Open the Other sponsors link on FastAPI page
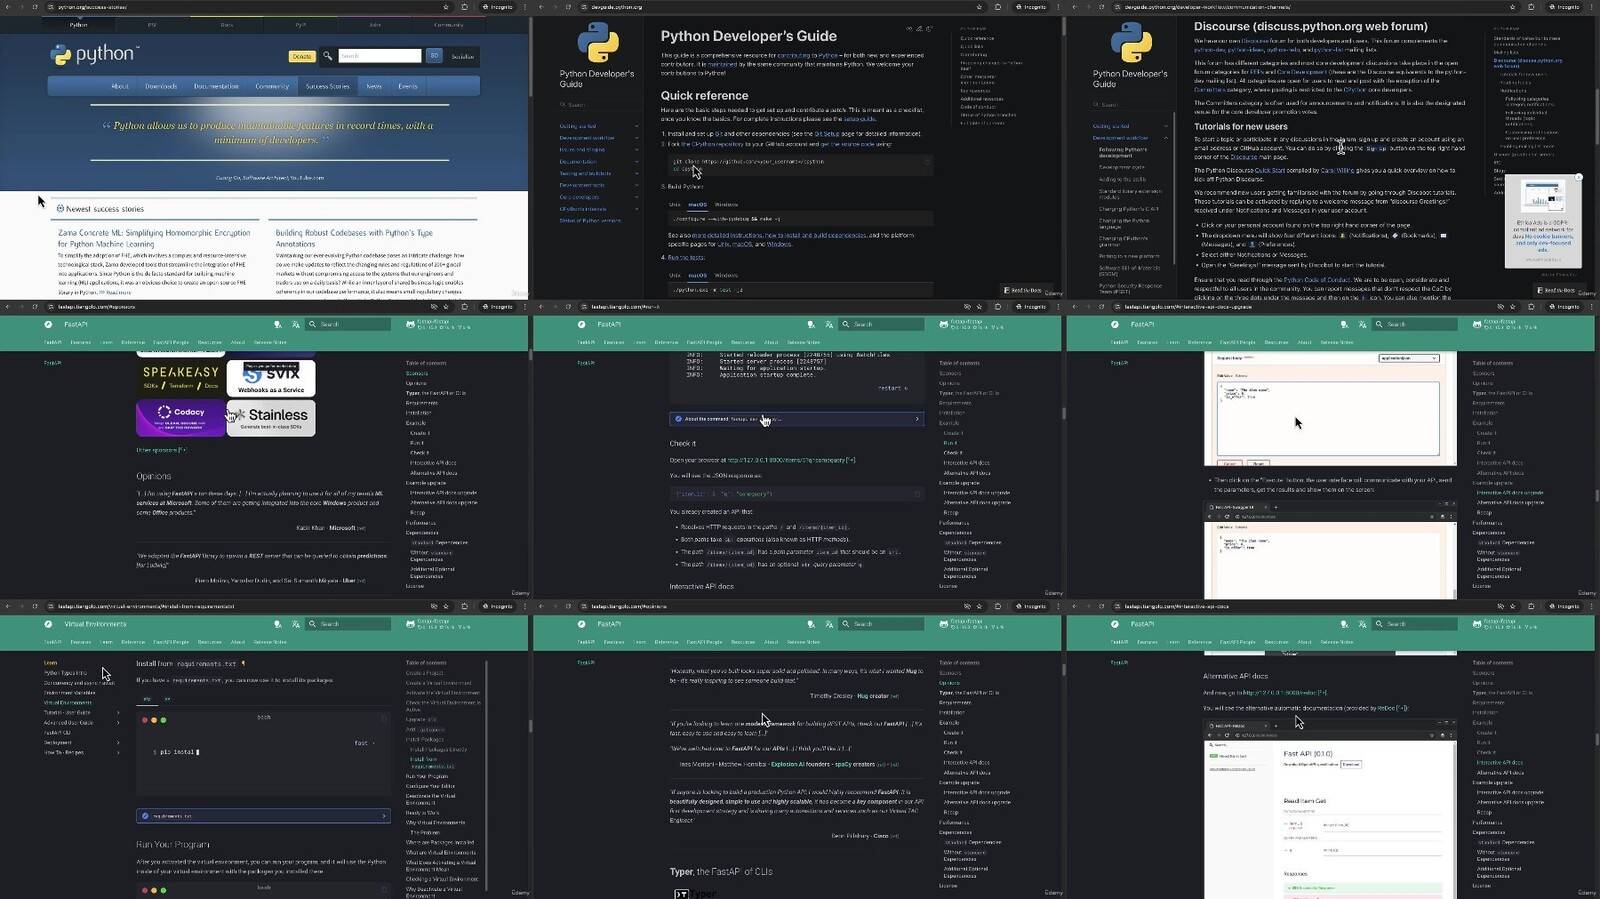The image size is (1600, 899). pos(161,450)
